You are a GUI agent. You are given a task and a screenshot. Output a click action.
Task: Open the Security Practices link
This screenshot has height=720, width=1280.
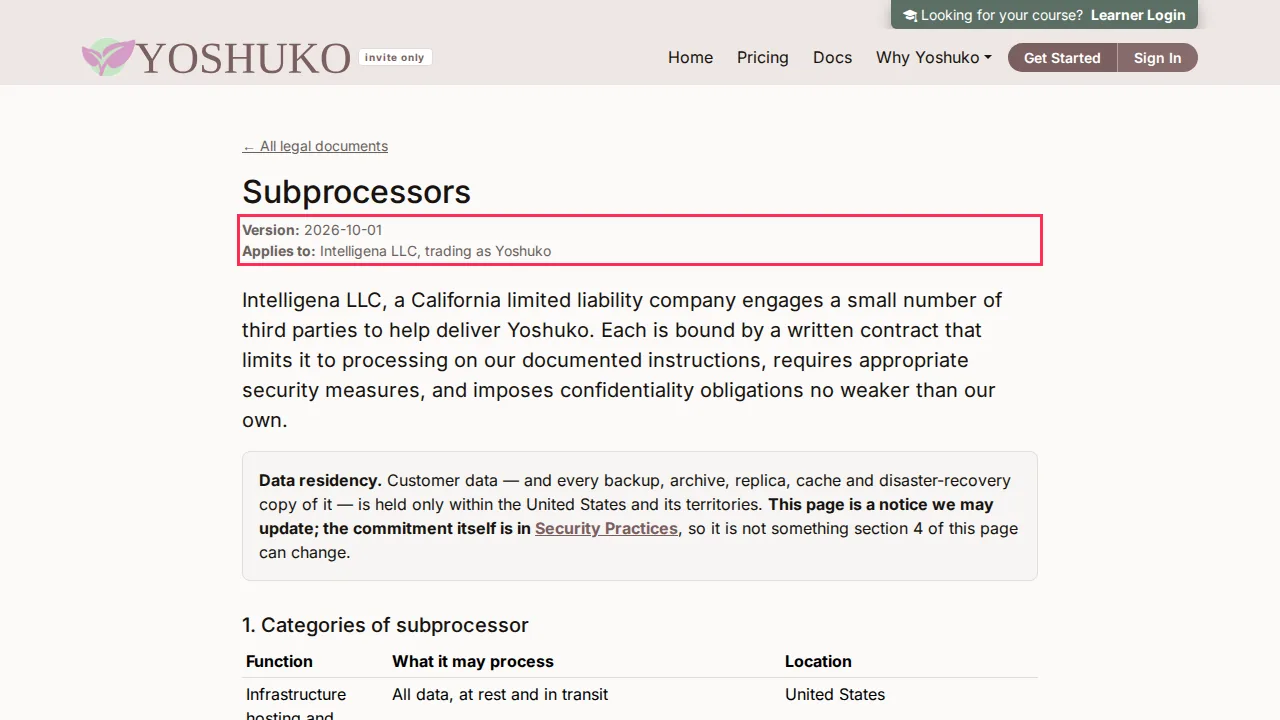[606, 528]
